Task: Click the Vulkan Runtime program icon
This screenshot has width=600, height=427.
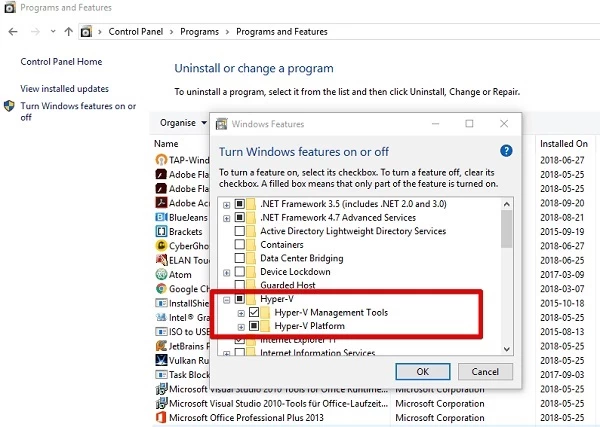Action: click(x=161, y=360)
